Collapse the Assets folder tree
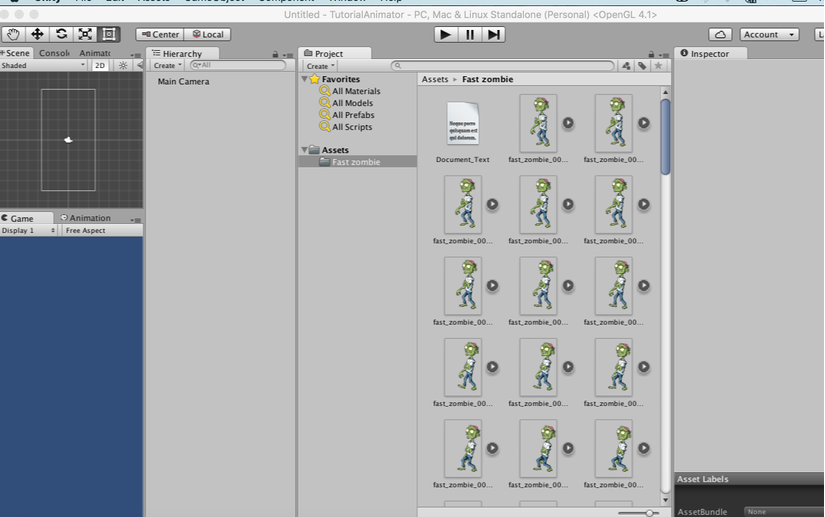The image size is (825, 517). [304, 150]
